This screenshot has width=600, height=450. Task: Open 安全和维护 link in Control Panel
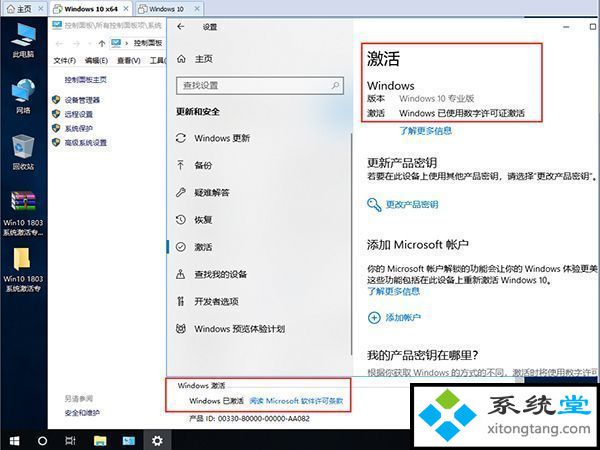click(82, 413)
